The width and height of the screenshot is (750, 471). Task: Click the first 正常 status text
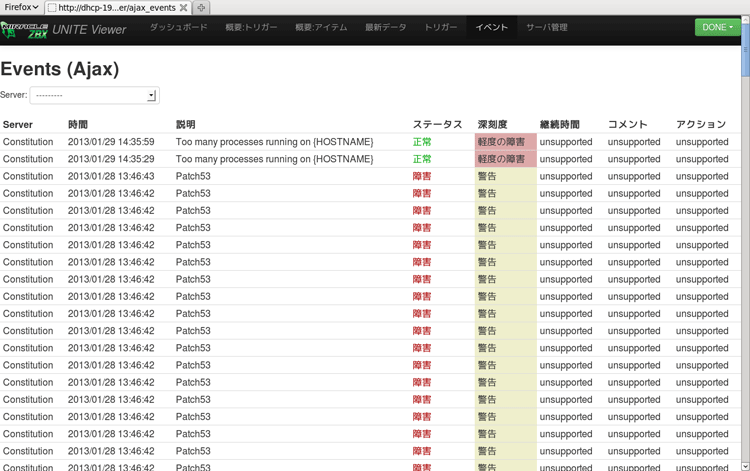[422, 142]
